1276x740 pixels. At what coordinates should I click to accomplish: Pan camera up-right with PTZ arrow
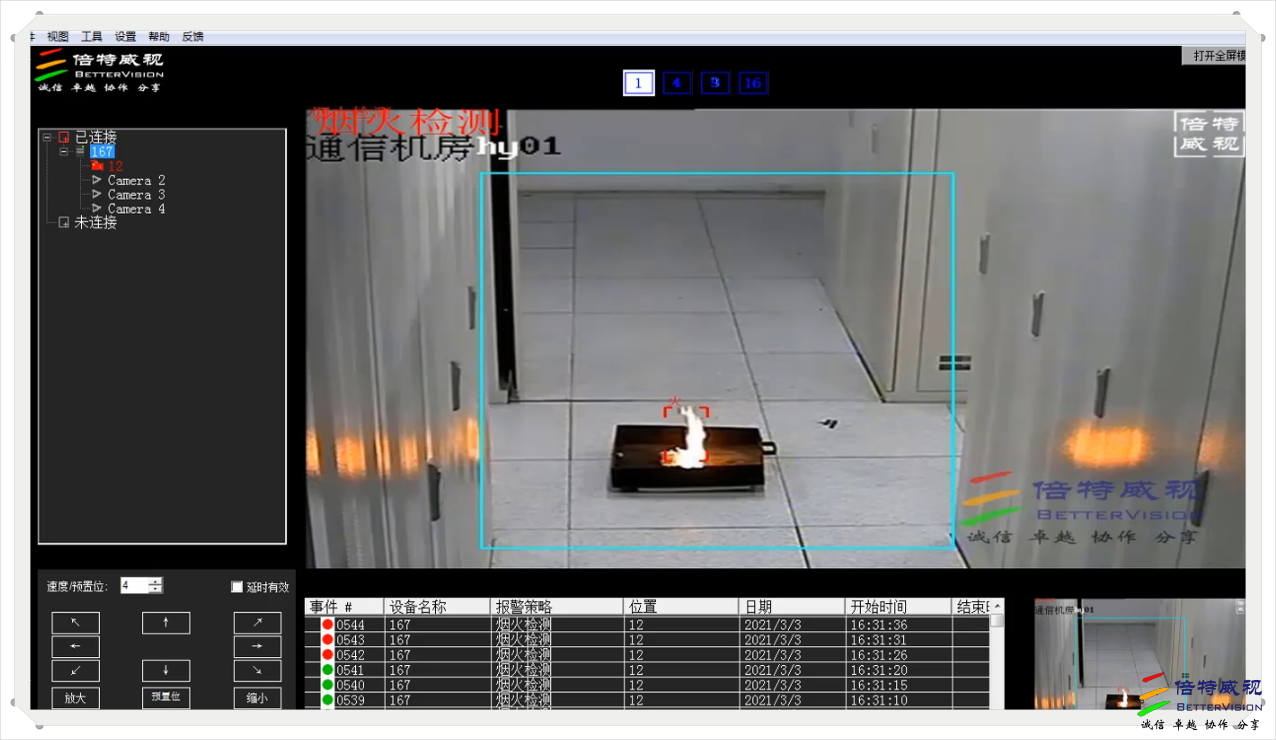tap(258, 623)
